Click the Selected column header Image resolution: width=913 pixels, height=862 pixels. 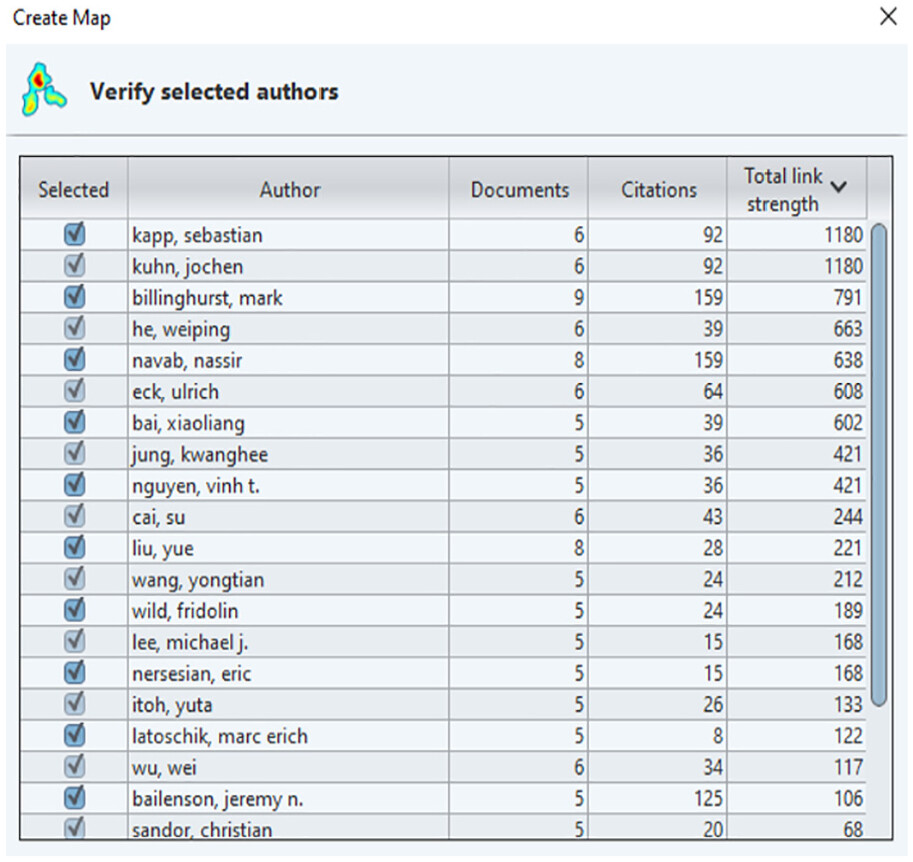[73, 190]
